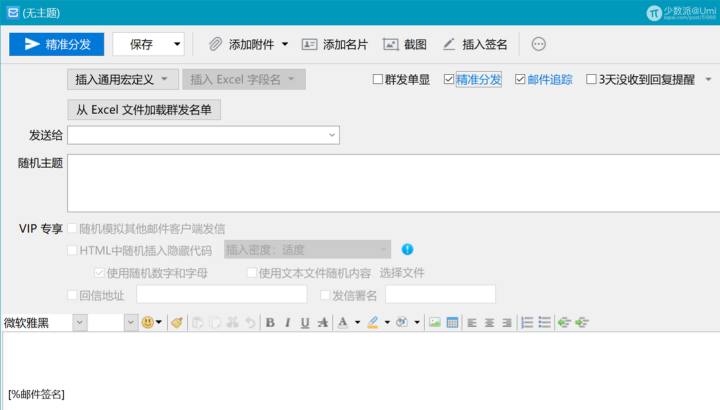720x410 pixels.
Task: Click the background paint icon
Action: (402, 322)
